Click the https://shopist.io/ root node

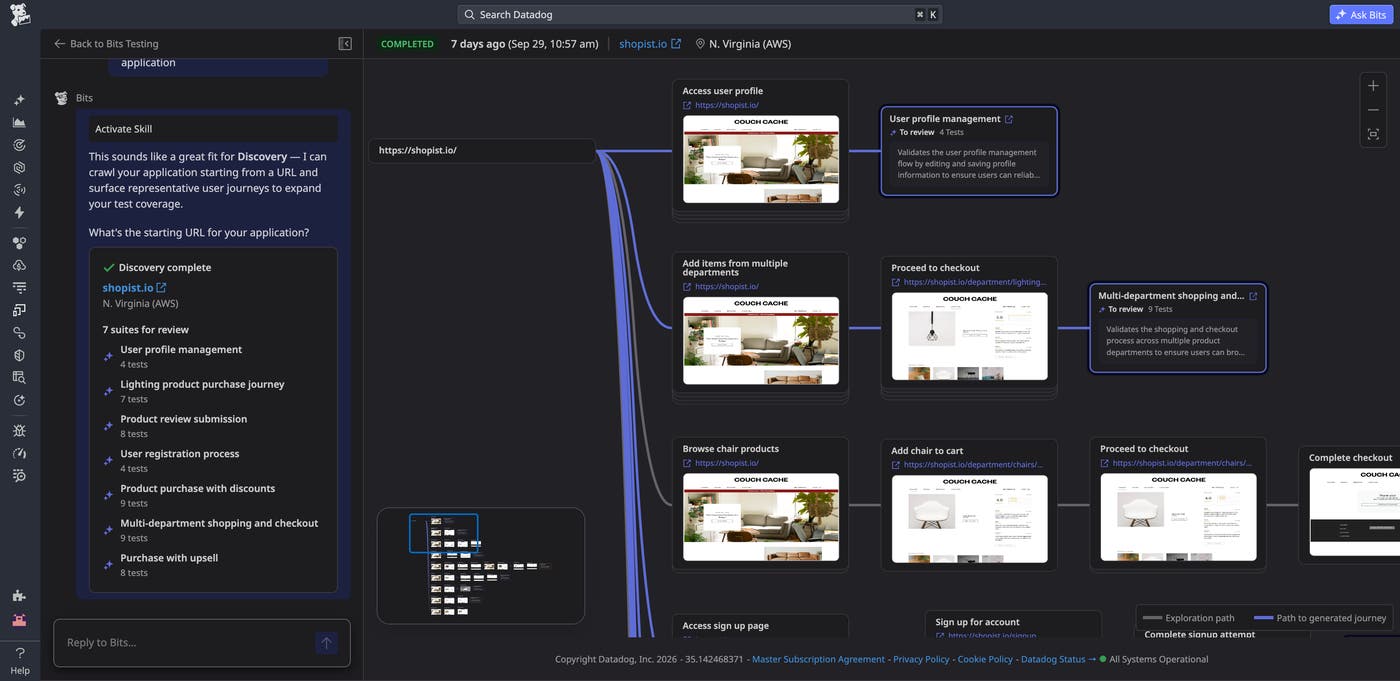pos(482,151)
